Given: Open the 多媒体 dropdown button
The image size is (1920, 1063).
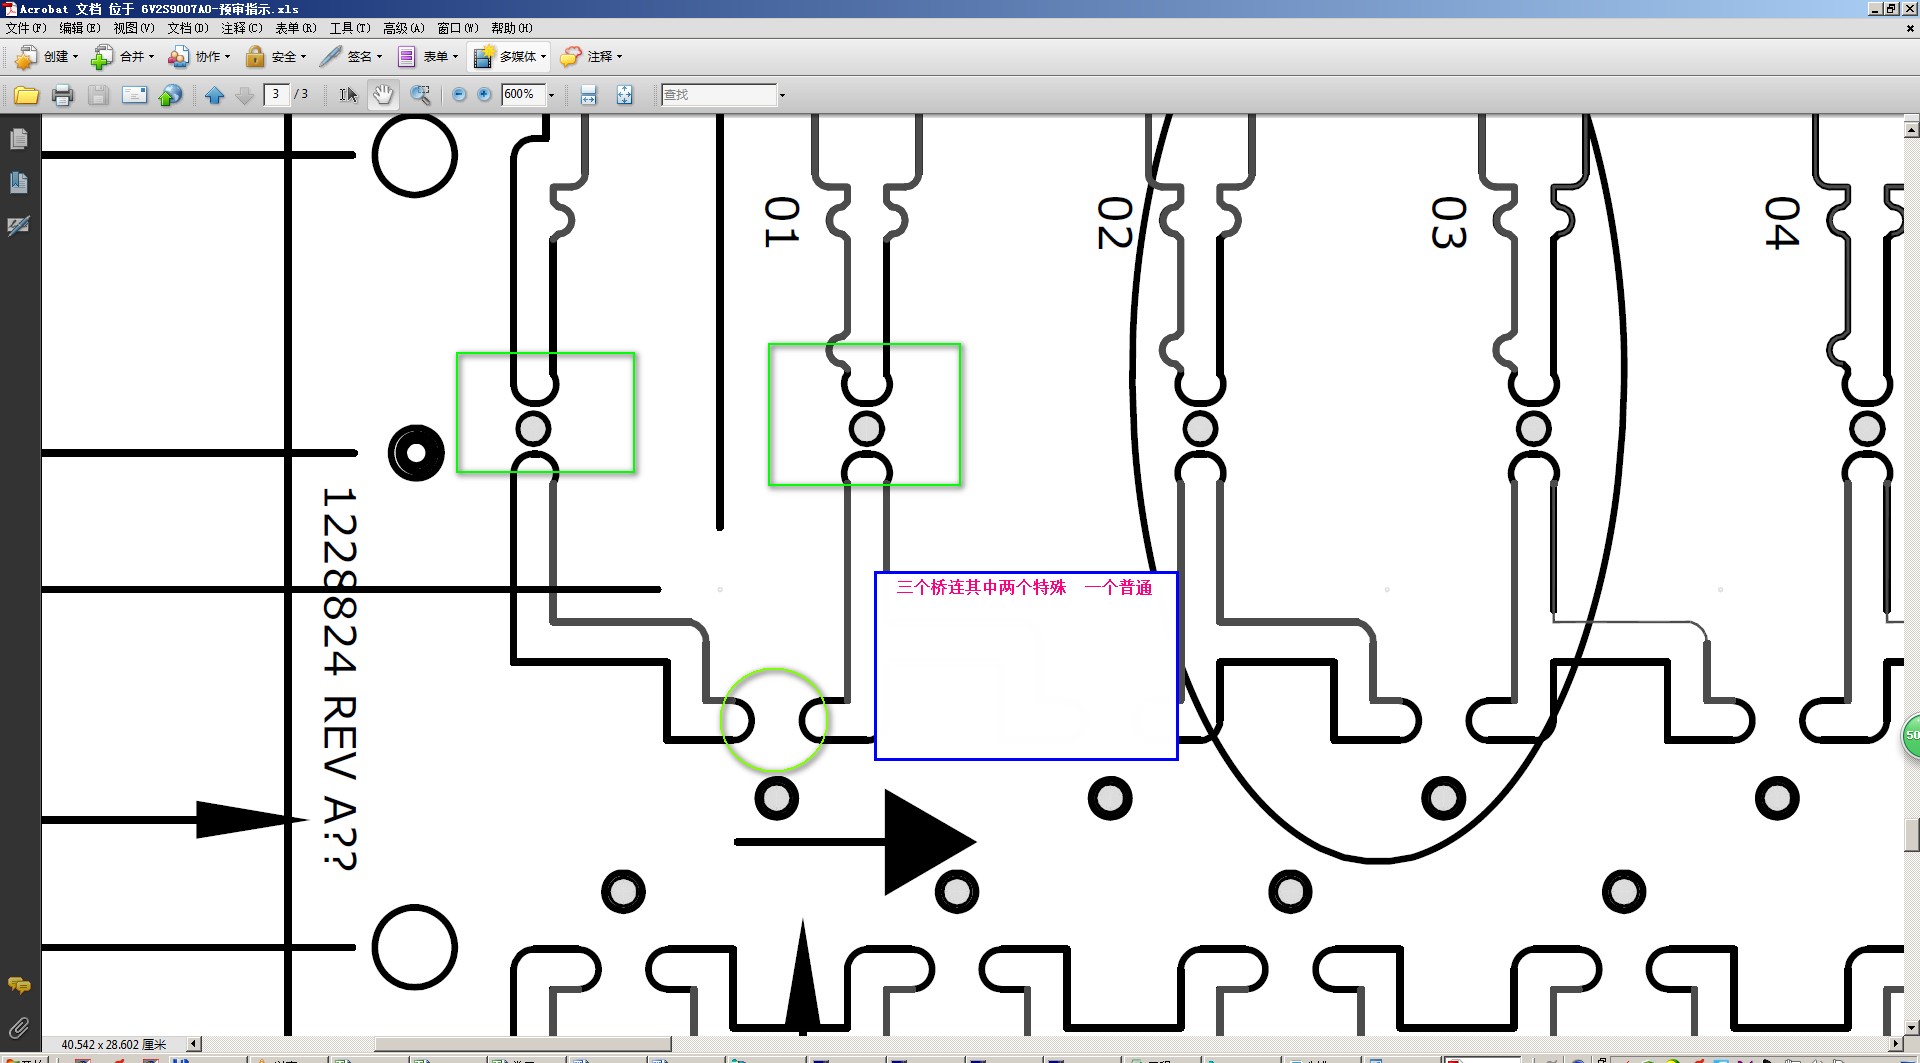Looking at the screenshot, I should coord(510,57).
